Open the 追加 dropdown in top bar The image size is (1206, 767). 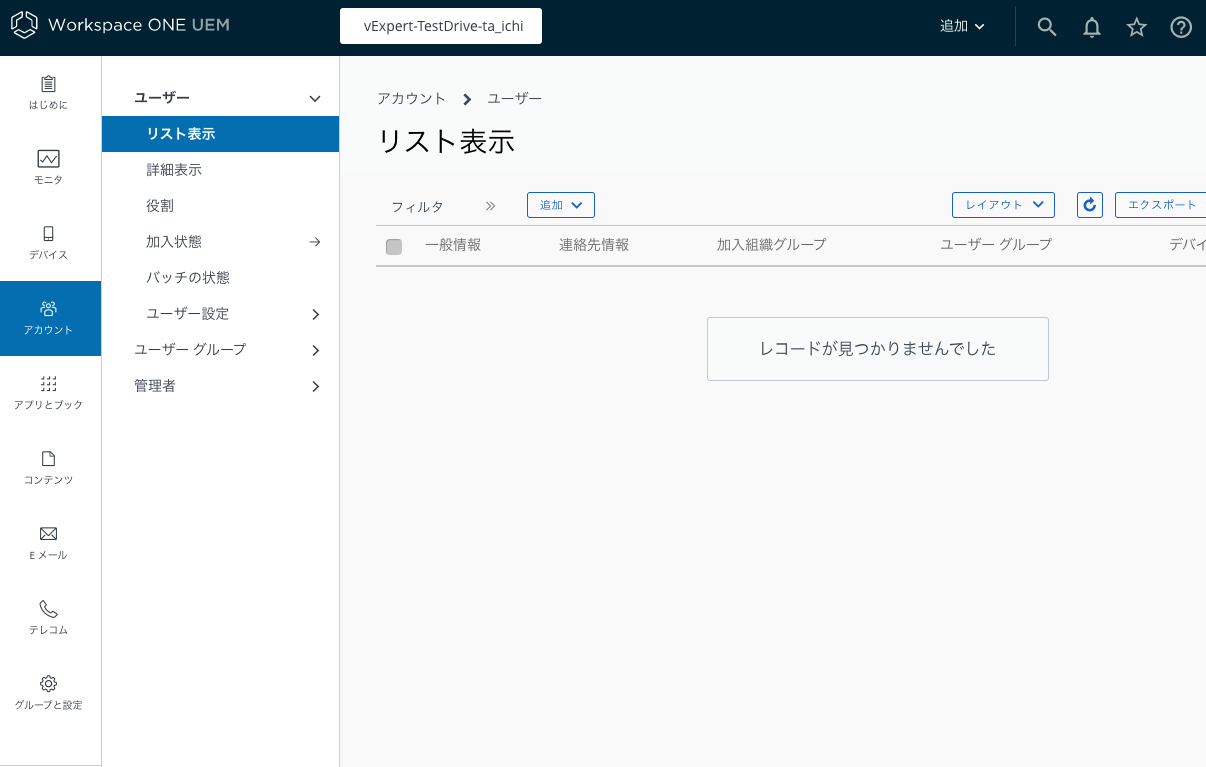tap(960, 26)
